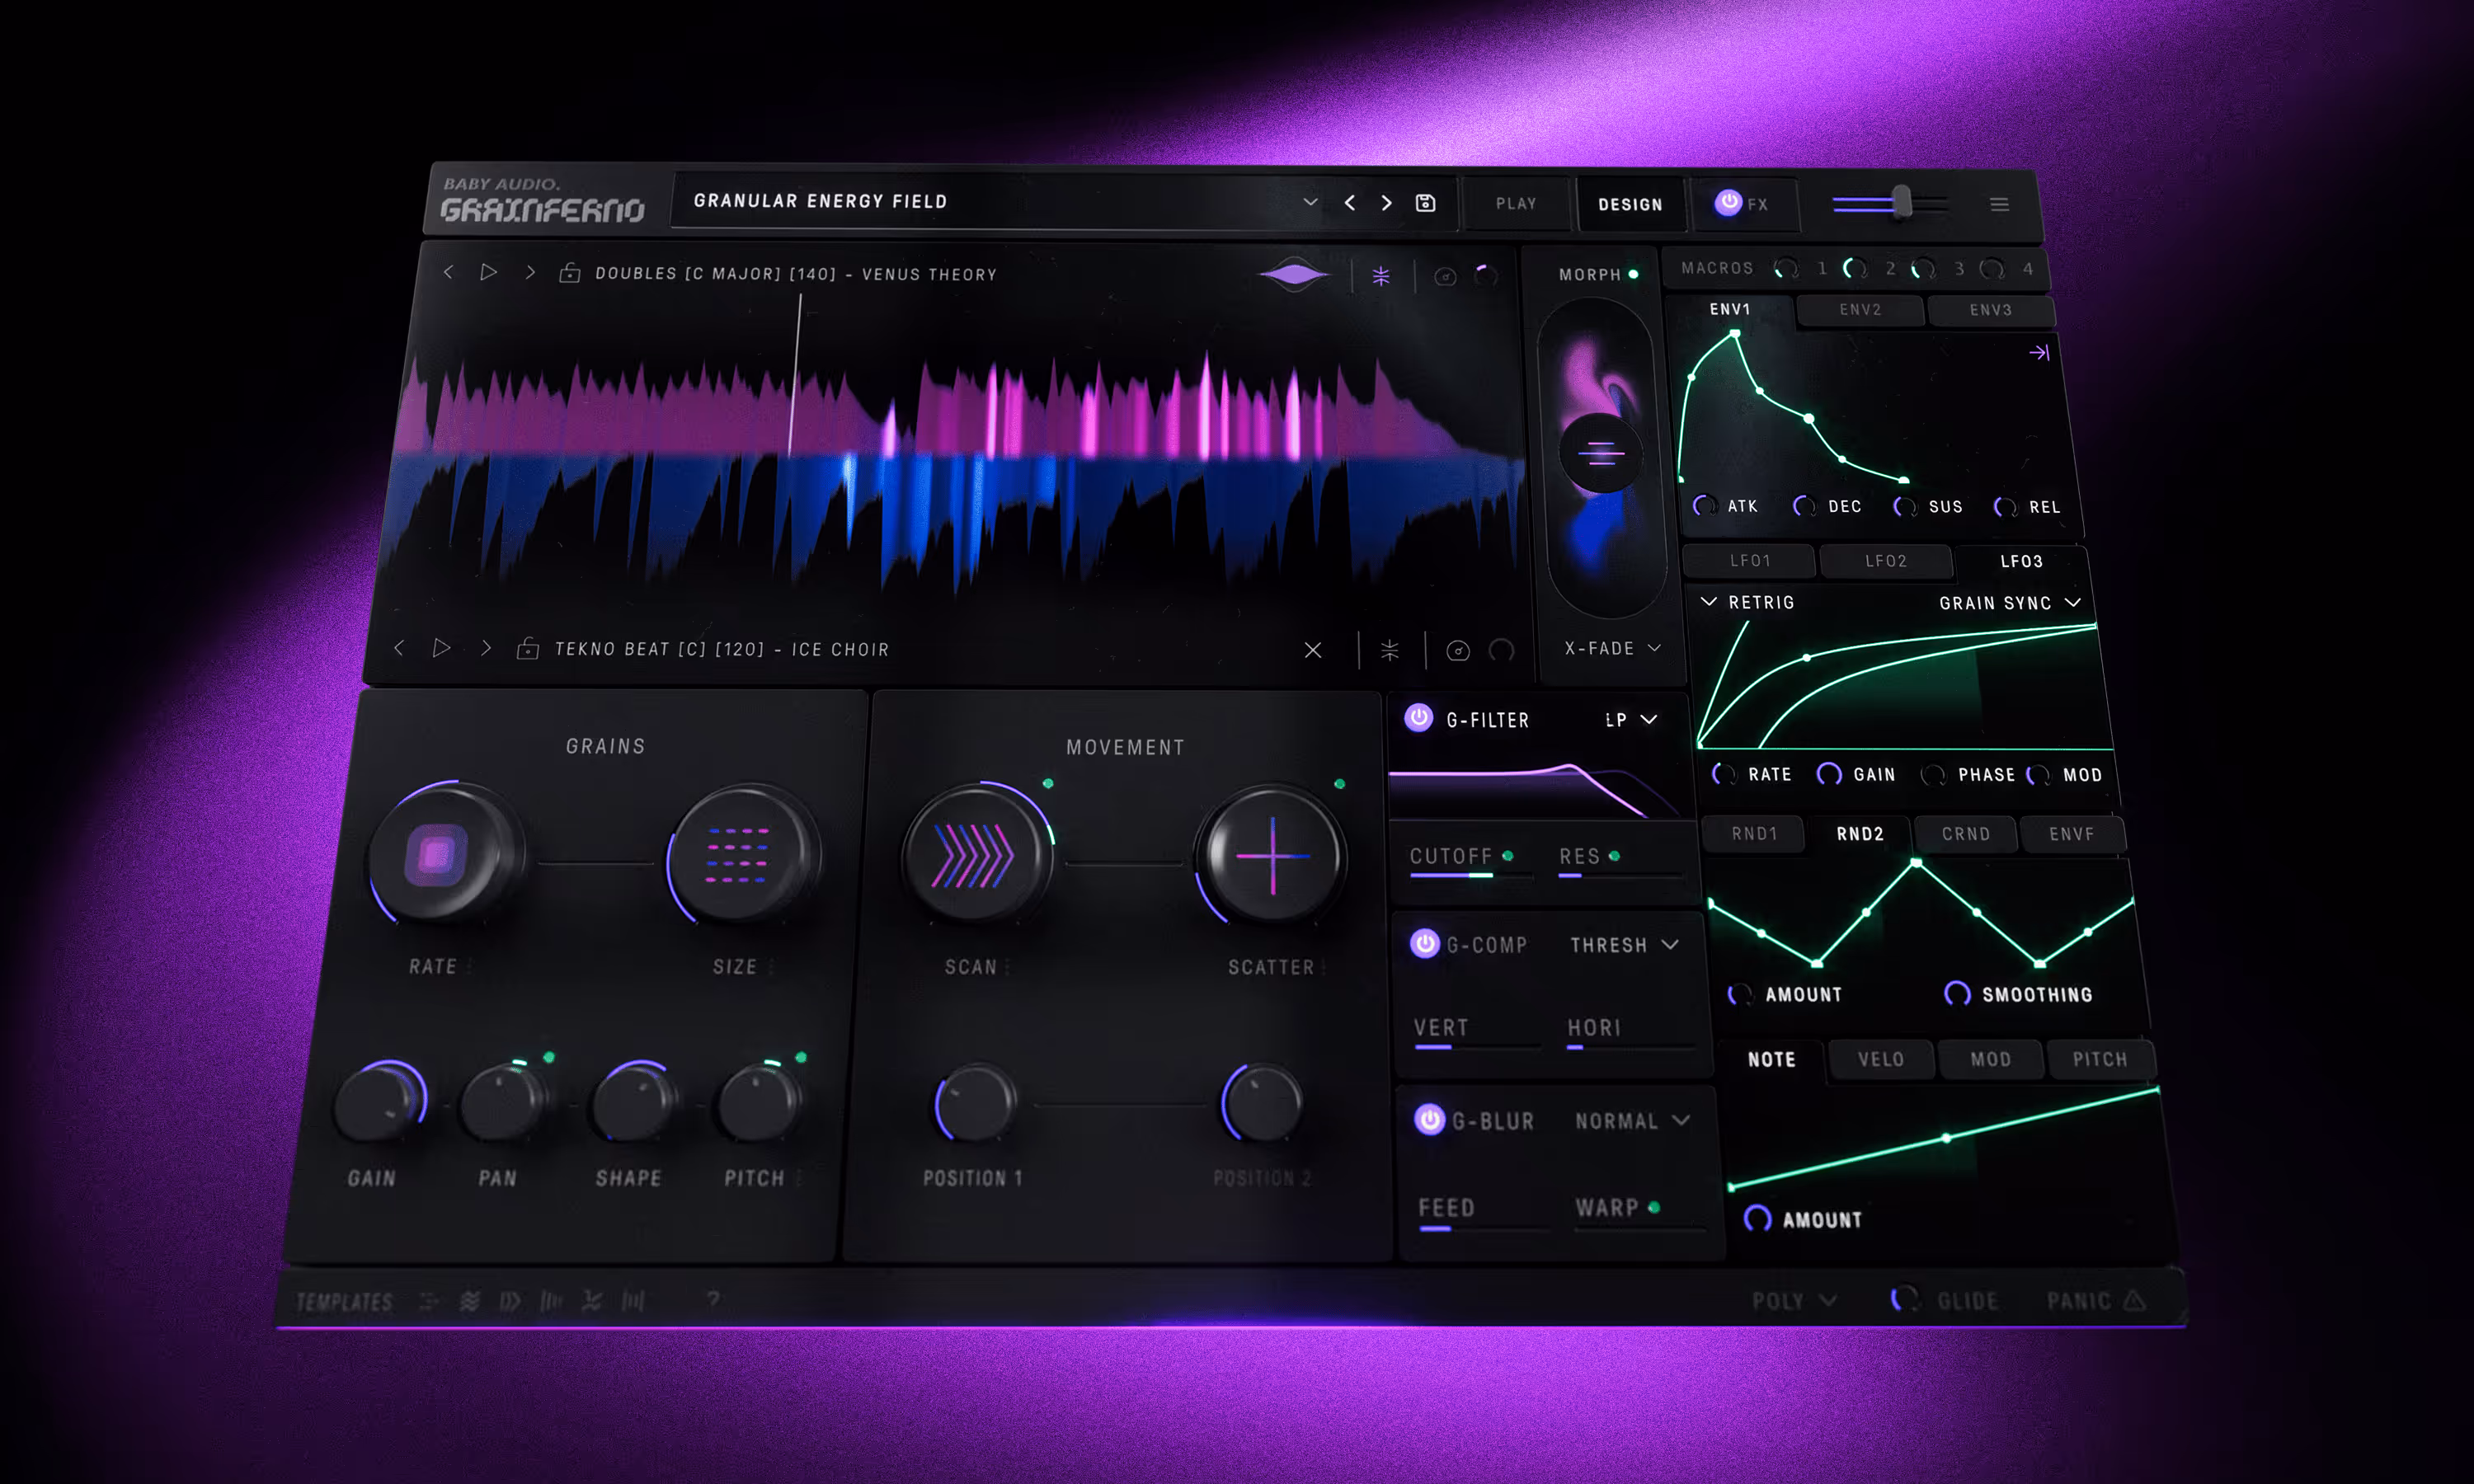The width and height of the screenshot is (2474, 1484).
Task: Toggle the green modulation dot above Scan
Action: tap(1048, 783)
